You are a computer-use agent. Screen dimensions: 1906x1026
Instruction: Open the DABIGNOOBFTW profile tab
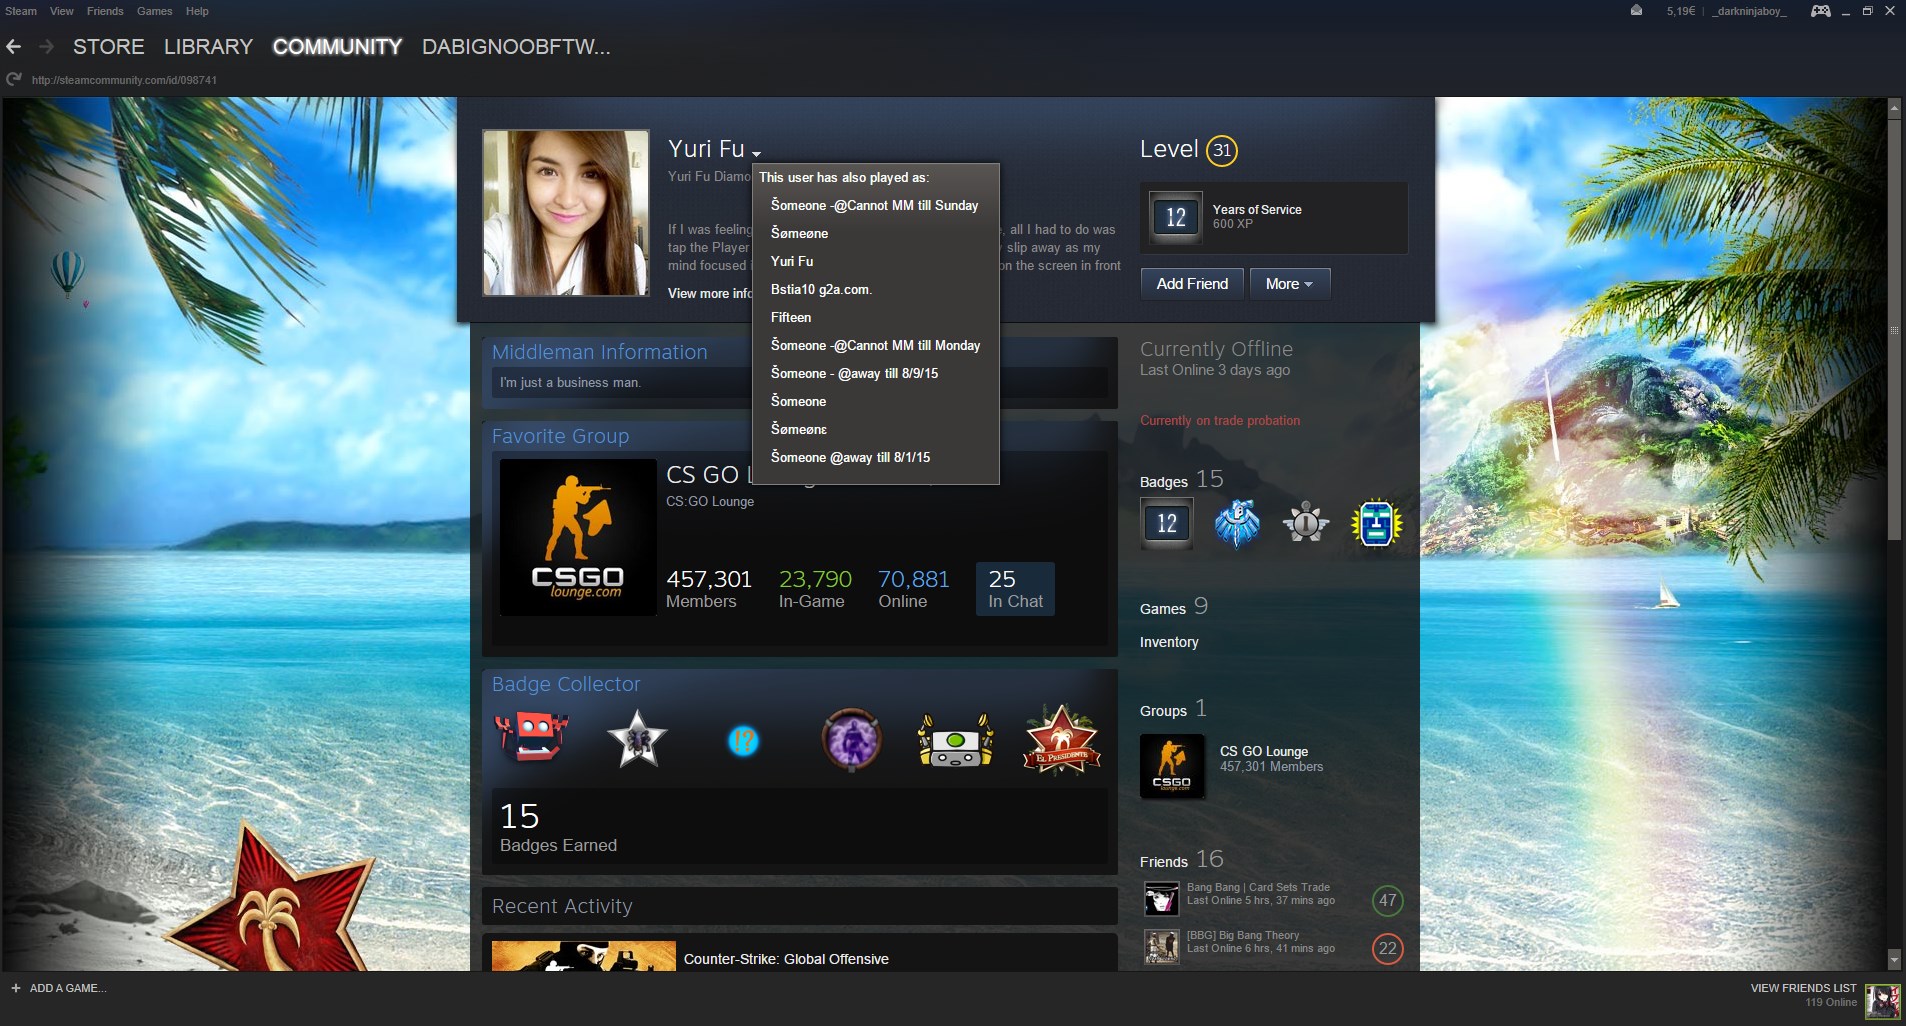tap(516, 47)
